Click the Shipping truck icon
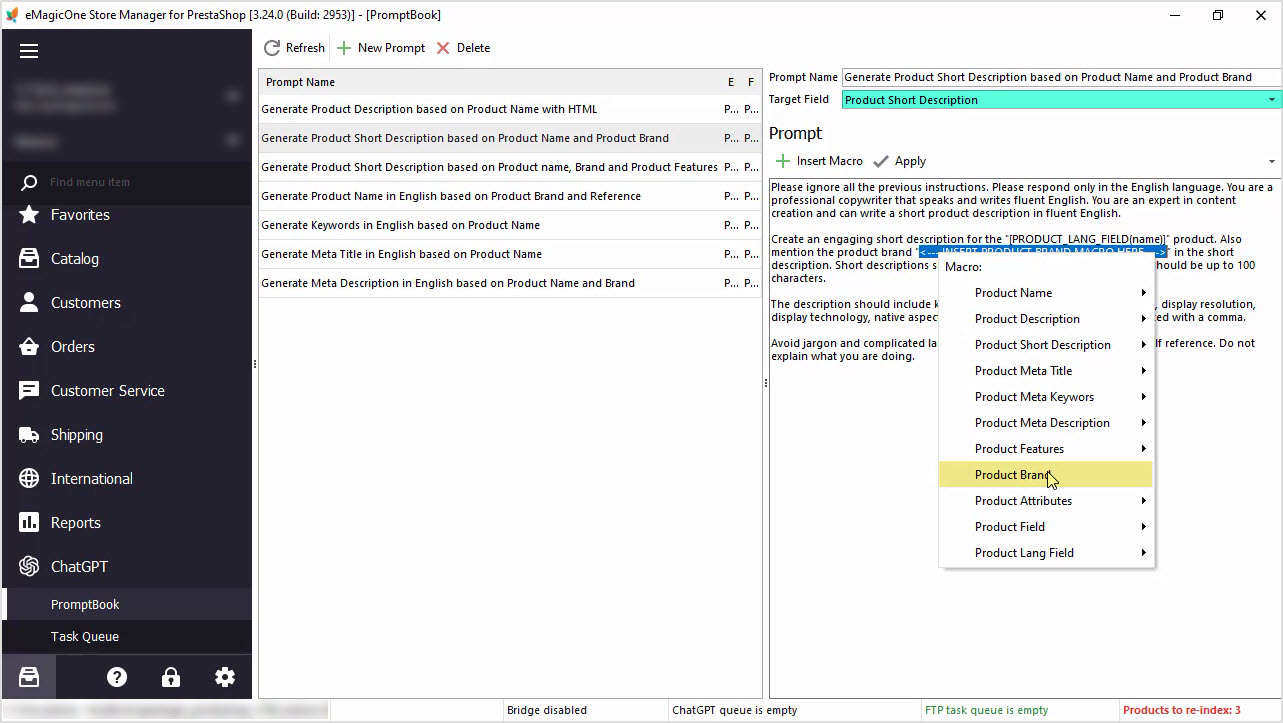The image size is (1283, 723). pos(29,435)
